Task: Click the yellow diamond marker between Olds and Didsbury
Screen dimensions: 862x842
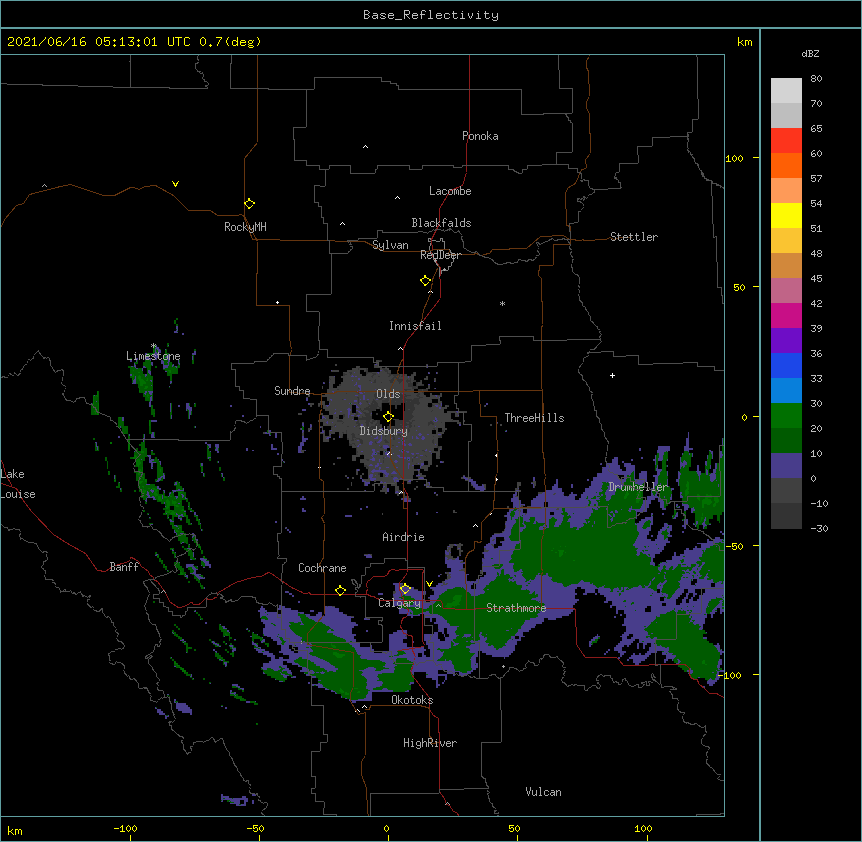Action: (388, 417)
